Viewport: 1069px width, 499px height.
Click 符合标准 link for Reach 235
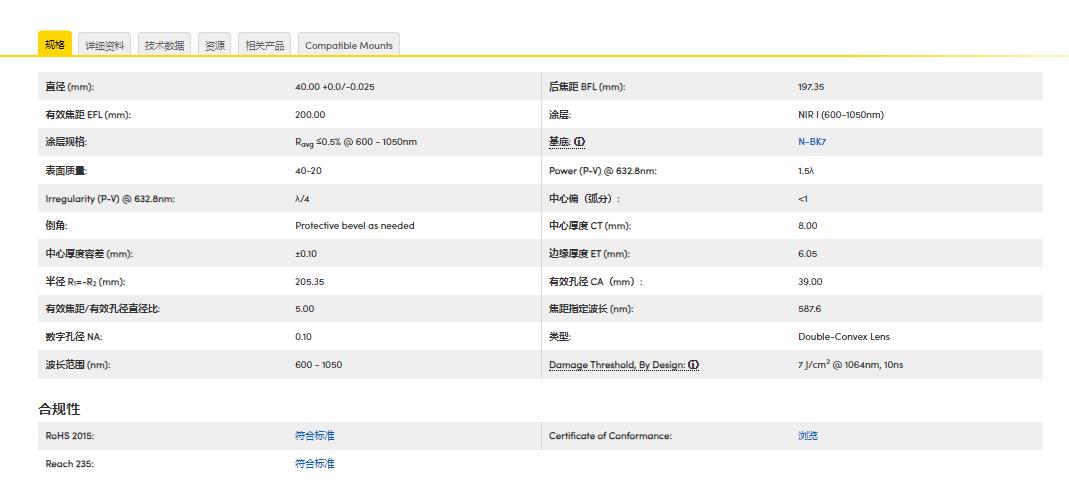[x=314, y=464]
